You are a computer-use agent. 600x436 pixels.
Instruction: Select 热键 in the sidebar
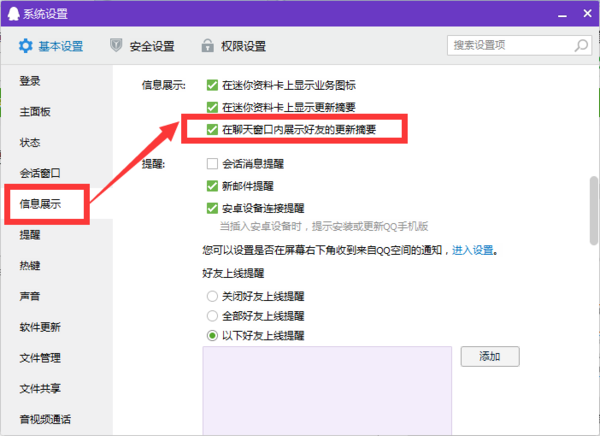(30, 265)
